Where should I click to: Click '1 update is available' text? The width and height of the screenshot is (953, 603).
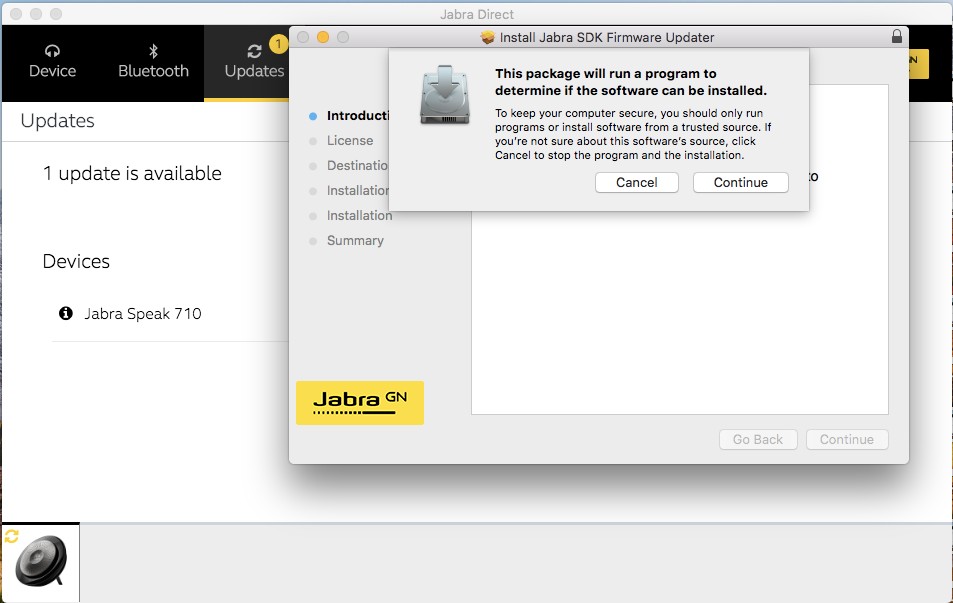tap(132, 173)
